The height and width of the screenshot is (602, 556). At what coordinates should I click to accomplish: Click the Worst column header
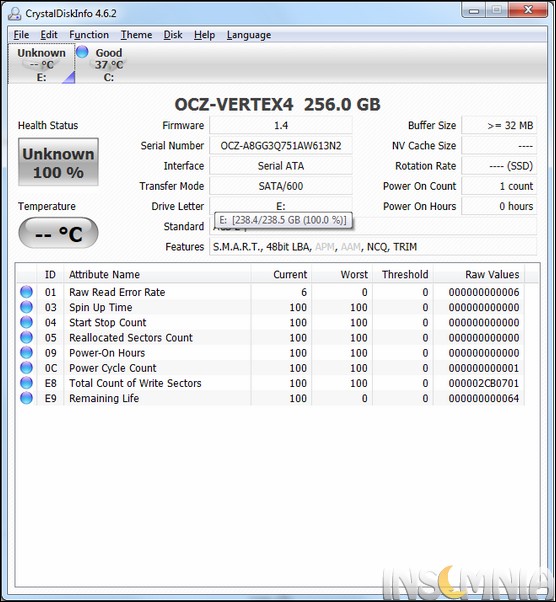point(342,275)
